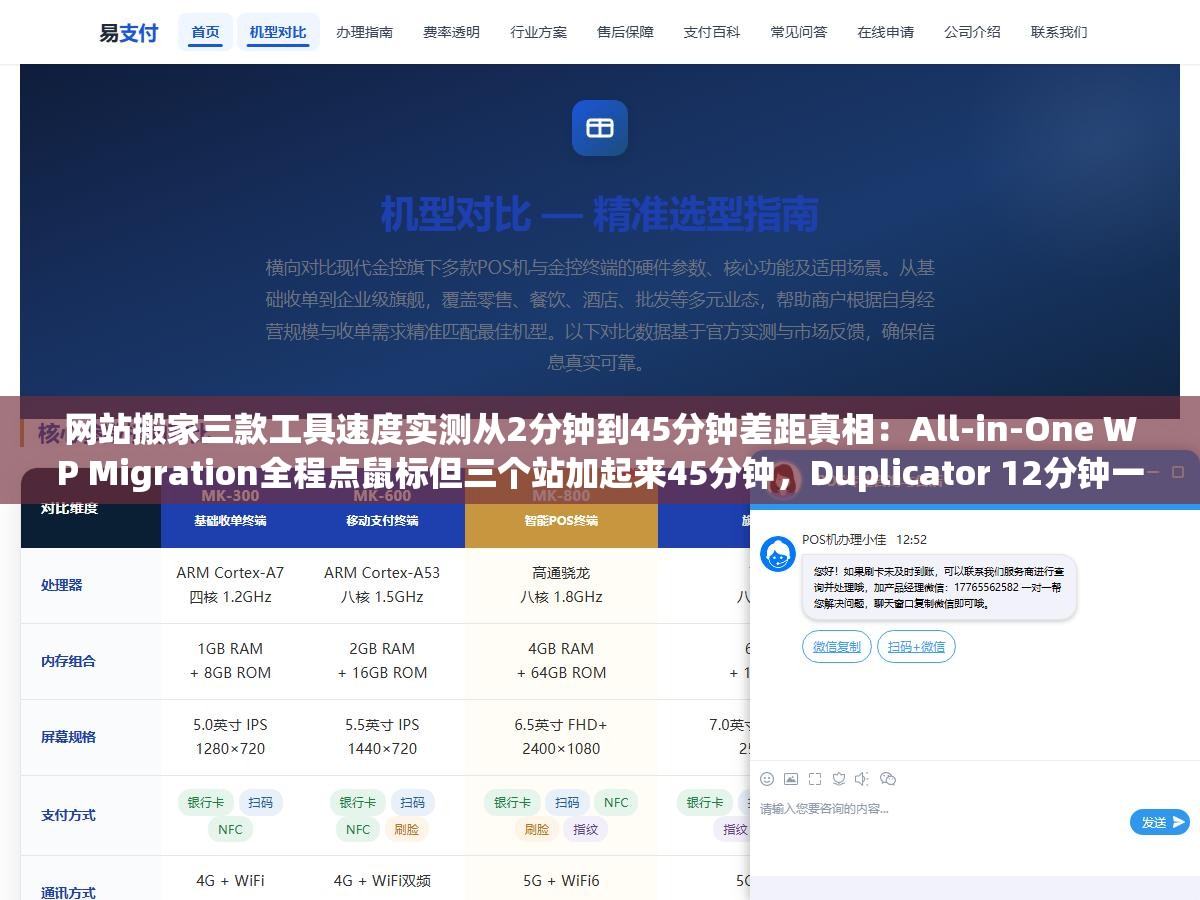
Task: Click the table icon in hero banner
Action: pos(600,128)
